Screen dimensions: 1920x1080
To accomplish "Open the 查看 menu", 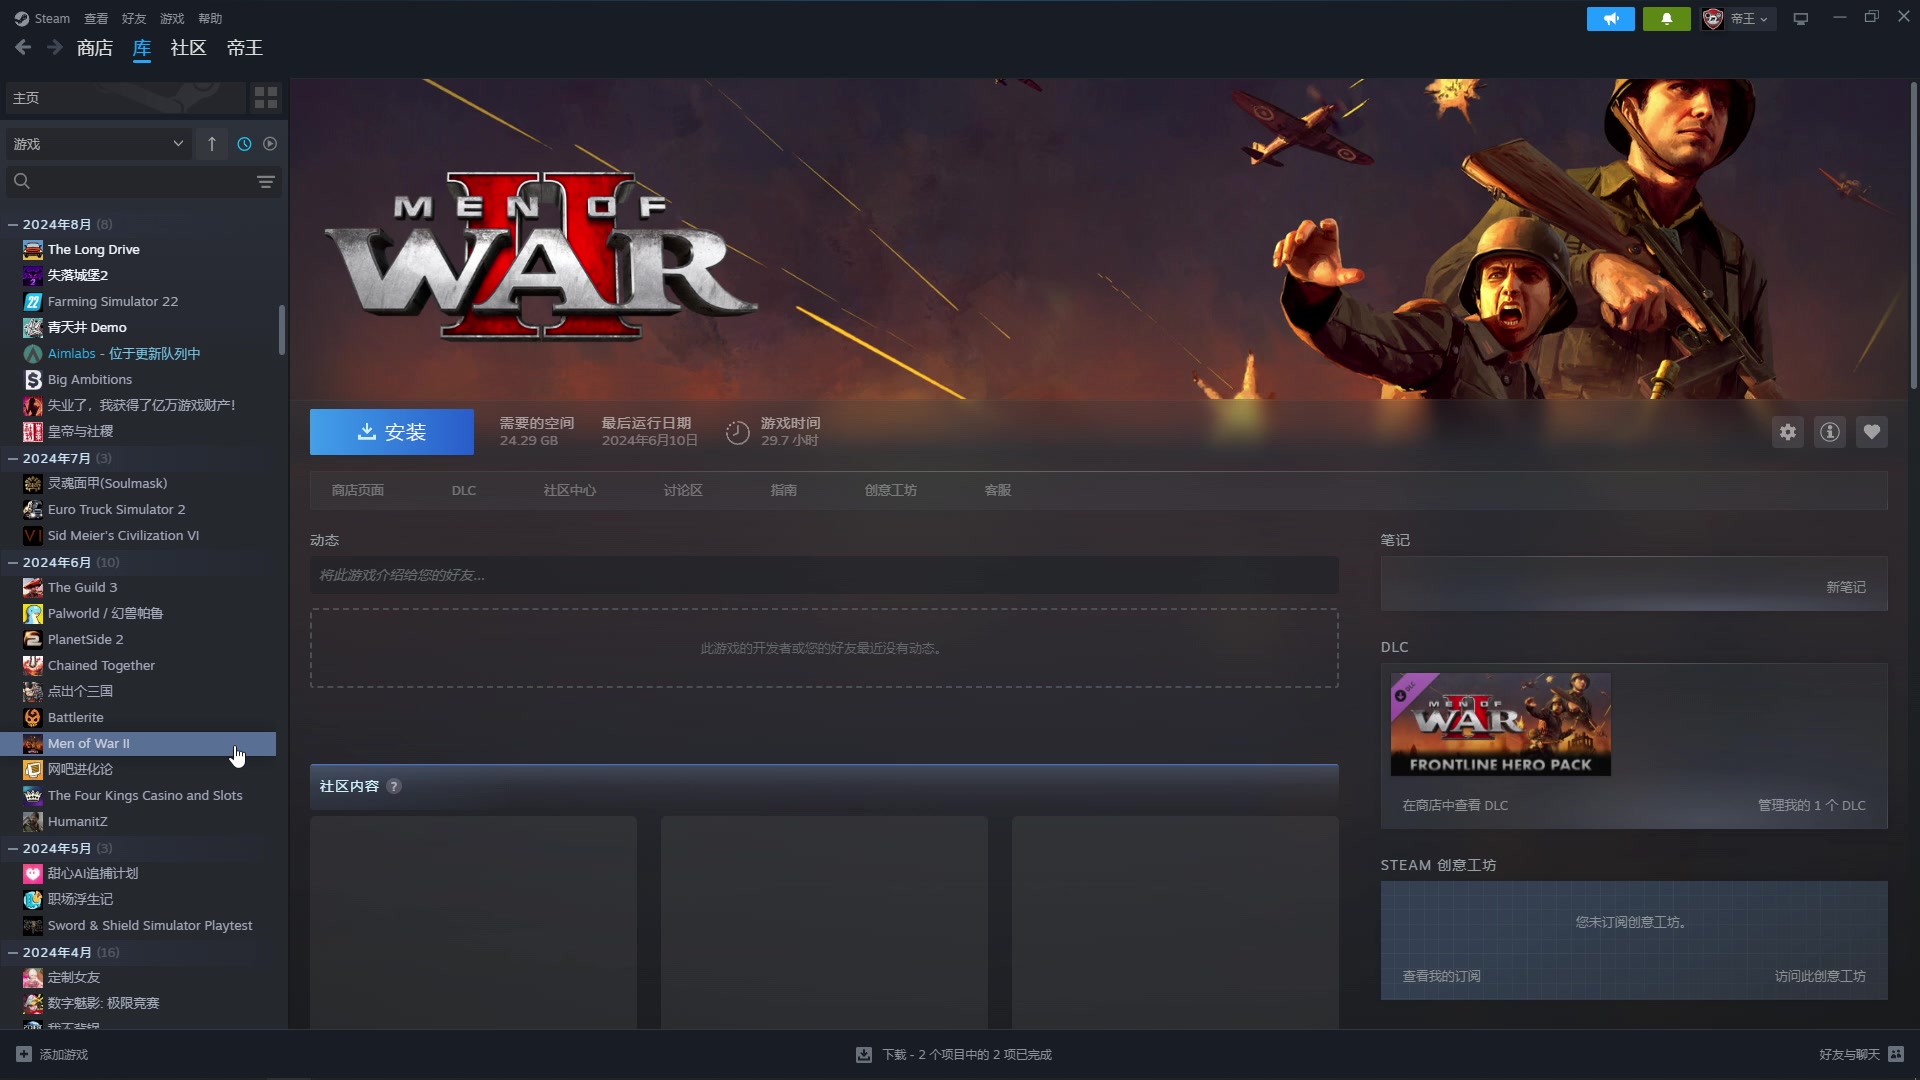I will (96, 18).
